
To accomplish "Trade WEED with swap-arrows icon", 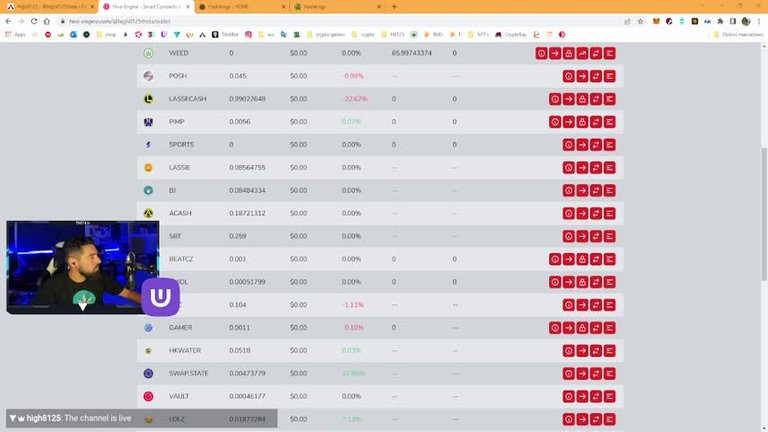I will pyautogui.click(x=596, y=53).
